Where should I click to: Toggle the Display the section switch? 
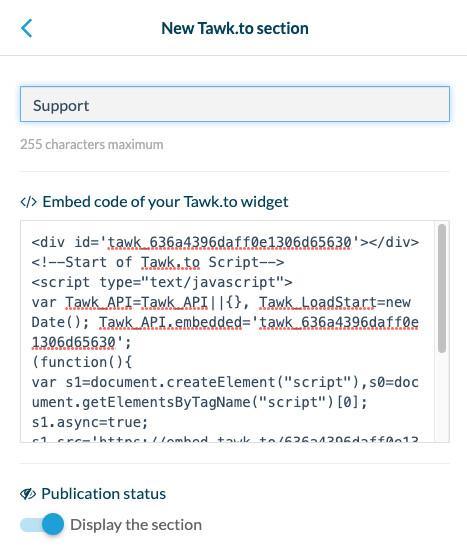pos(42,524)
